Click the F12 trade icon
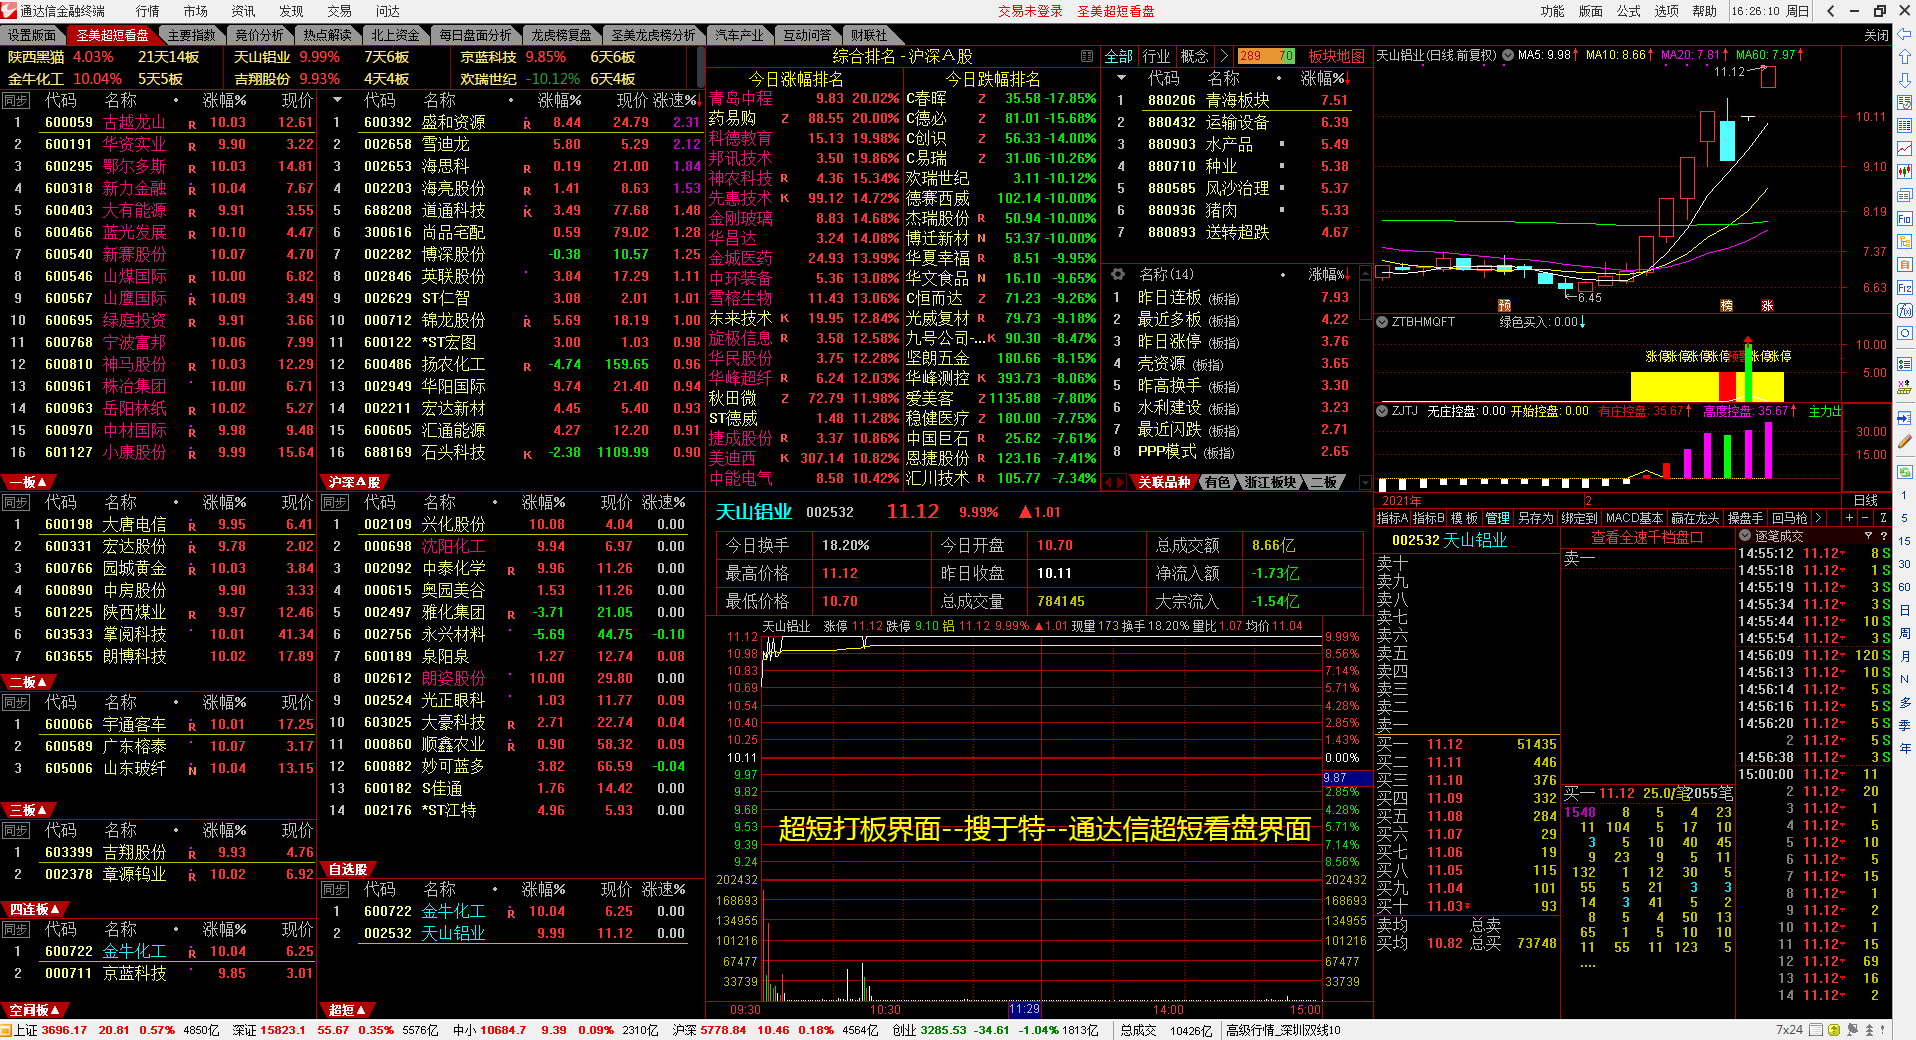 (x=1904, y=287)
